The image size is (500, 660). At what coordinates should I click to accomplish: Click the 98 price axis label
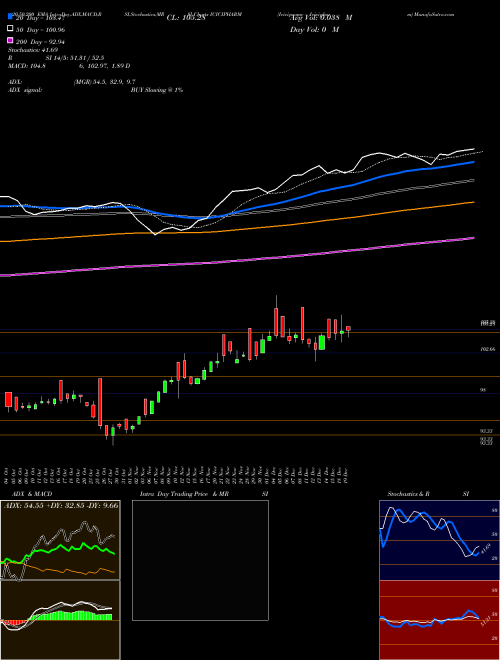pos(484,390)
